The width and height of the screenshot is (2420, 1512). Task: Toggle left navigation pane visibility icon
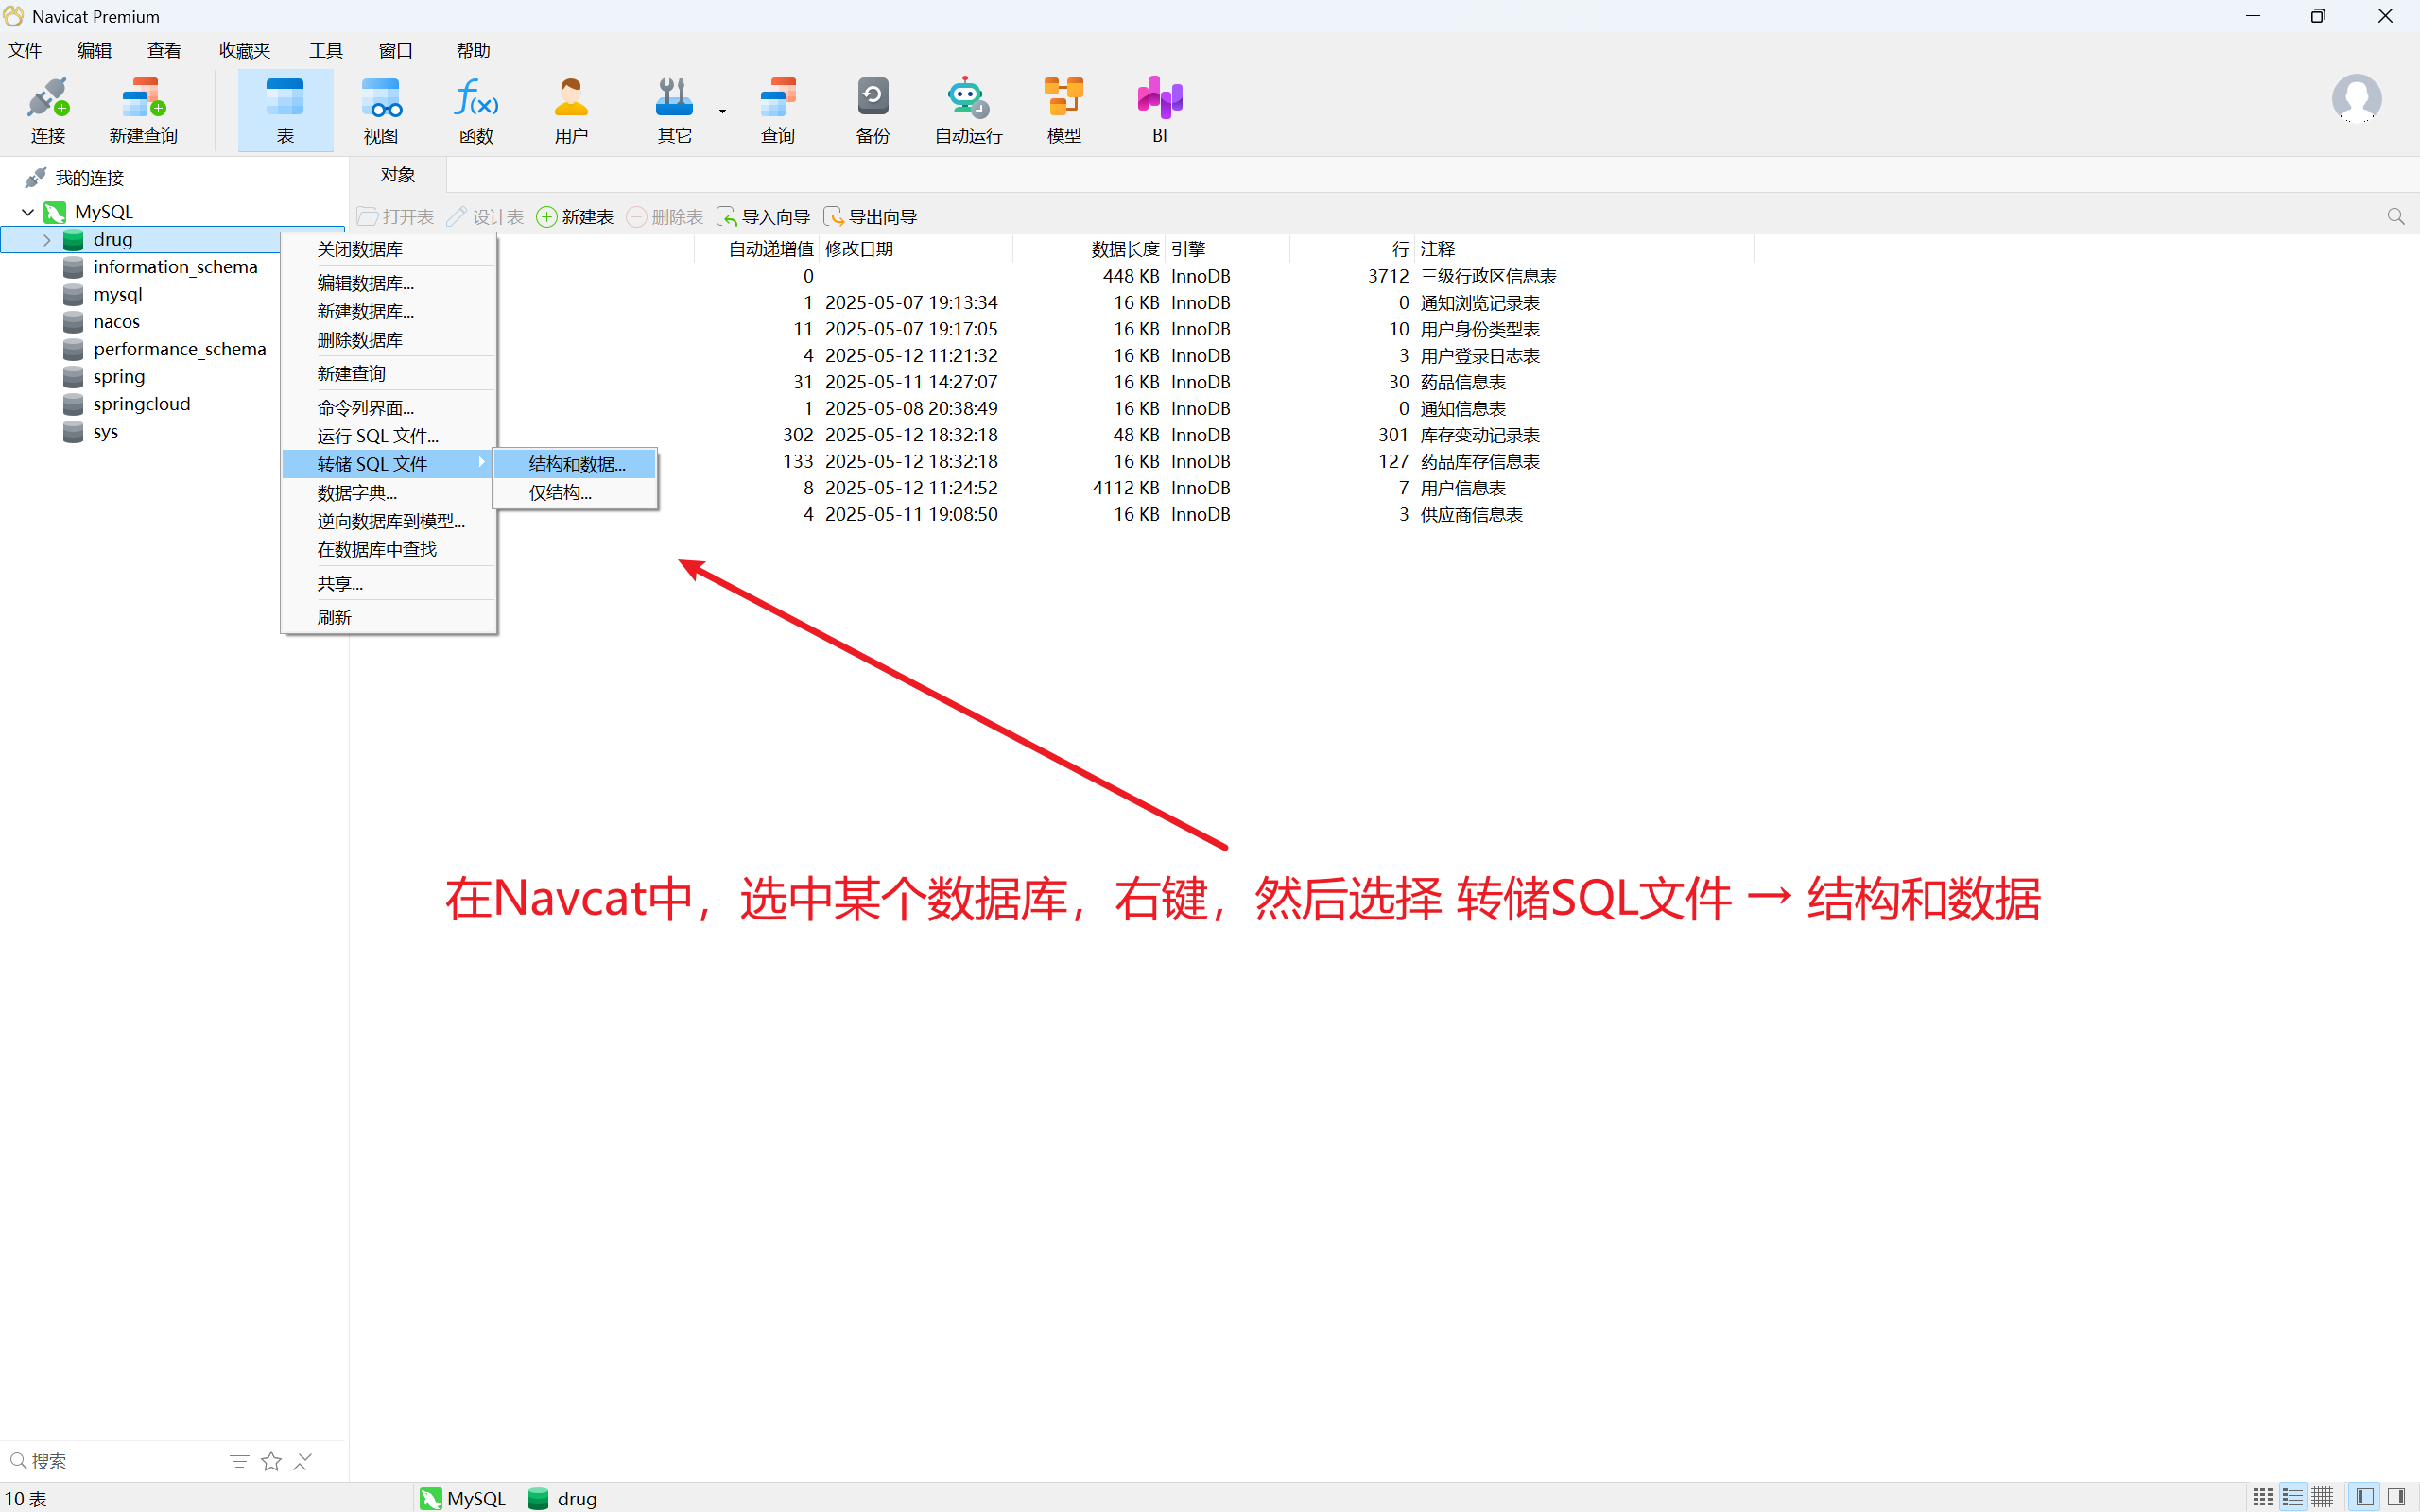point(2365,1497)
